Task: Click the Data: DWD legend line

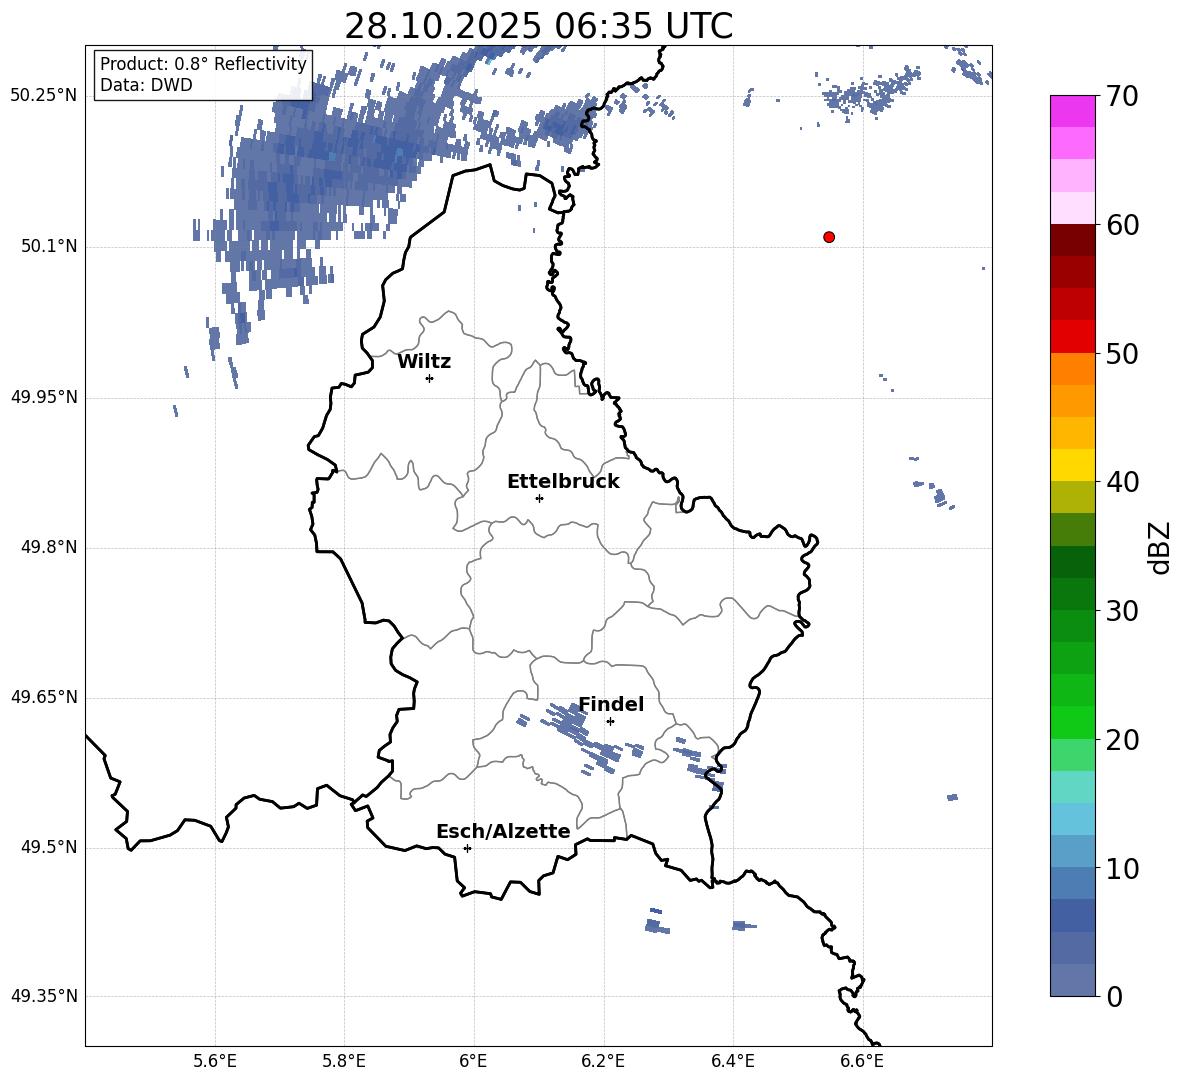Action: [x=146, y=85]
